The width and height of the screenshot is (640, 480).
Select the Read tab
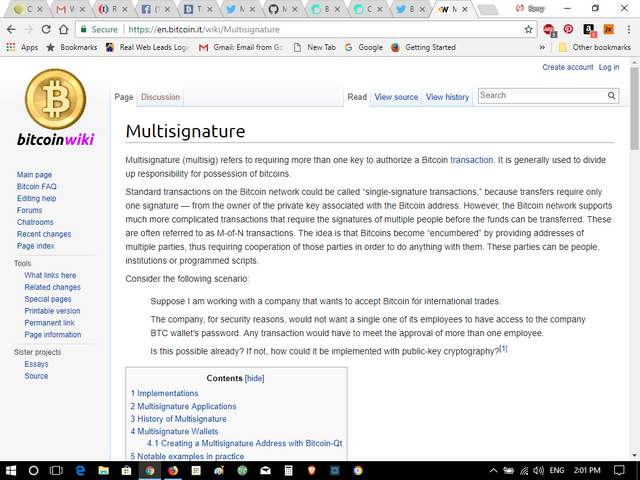[357, 97]
